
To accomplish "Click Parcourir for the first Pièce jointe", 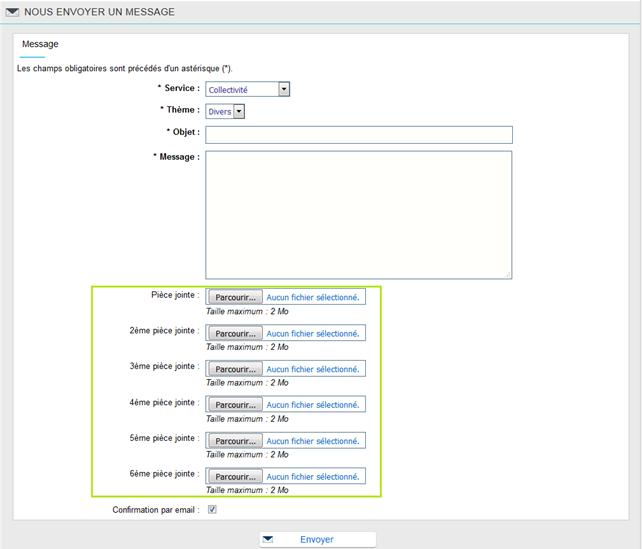I will click(x=235, y=297).
